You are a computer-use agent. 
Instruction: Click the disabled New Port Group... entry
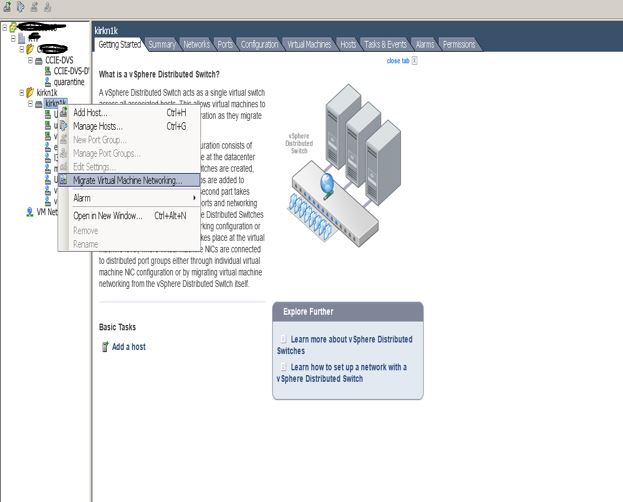tap(129, 140)
